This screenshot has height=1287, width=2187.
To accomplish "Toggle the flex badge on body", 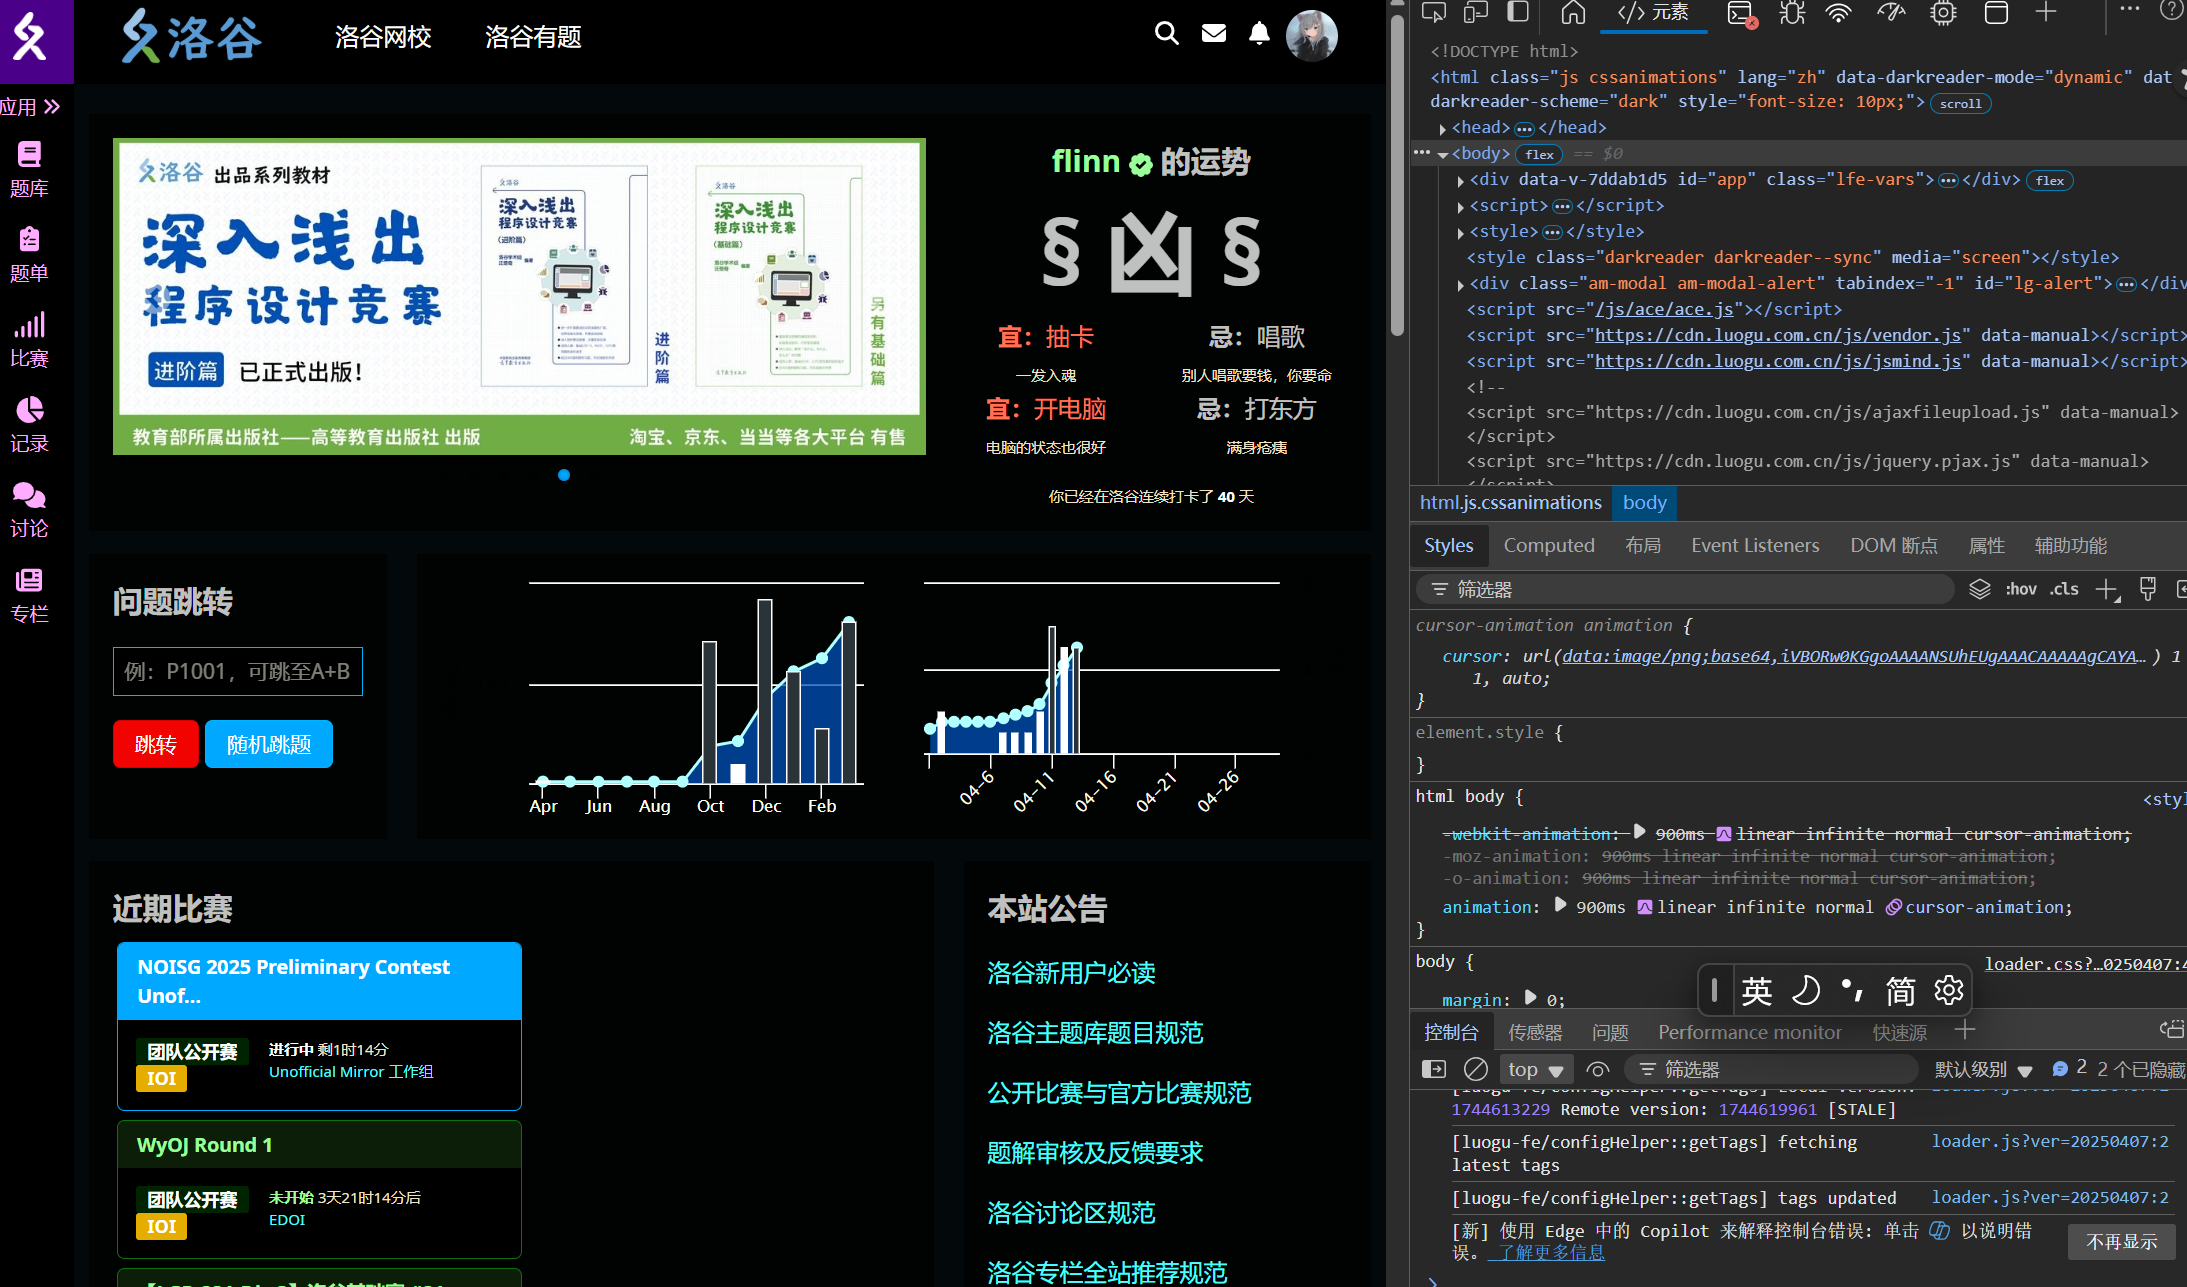I will tap(1539, 154).
